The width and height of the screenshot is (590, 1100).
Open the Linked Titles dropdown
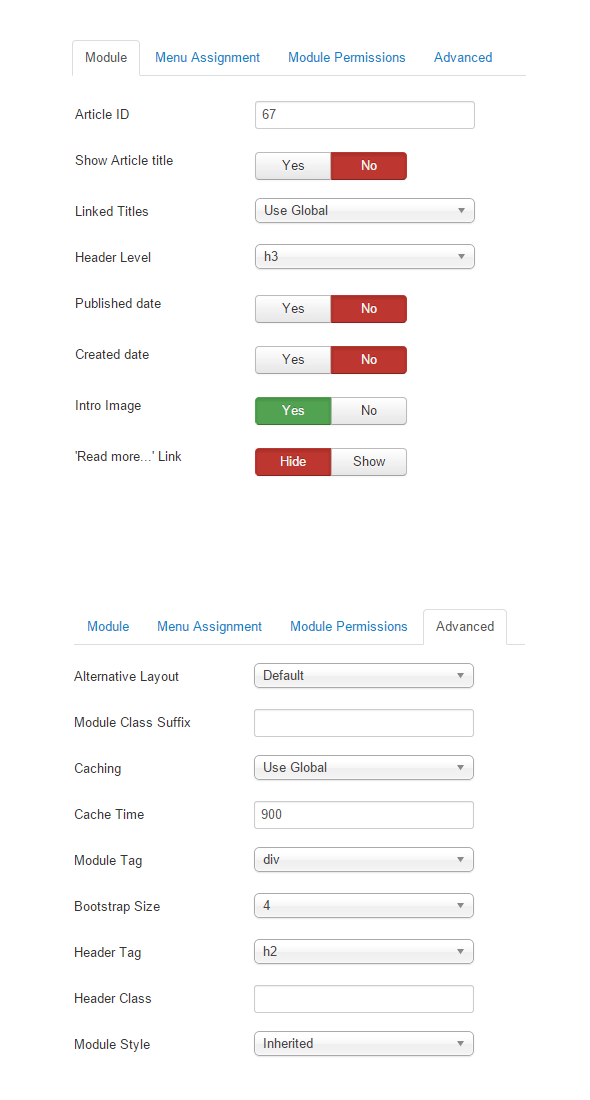365,210
